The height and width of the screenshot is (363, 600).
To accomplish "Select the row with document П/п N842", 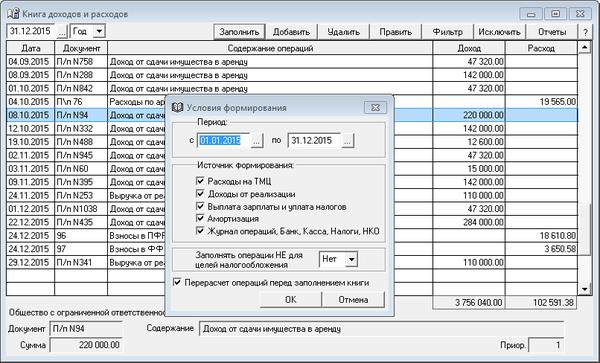I will tap(292, 88).
